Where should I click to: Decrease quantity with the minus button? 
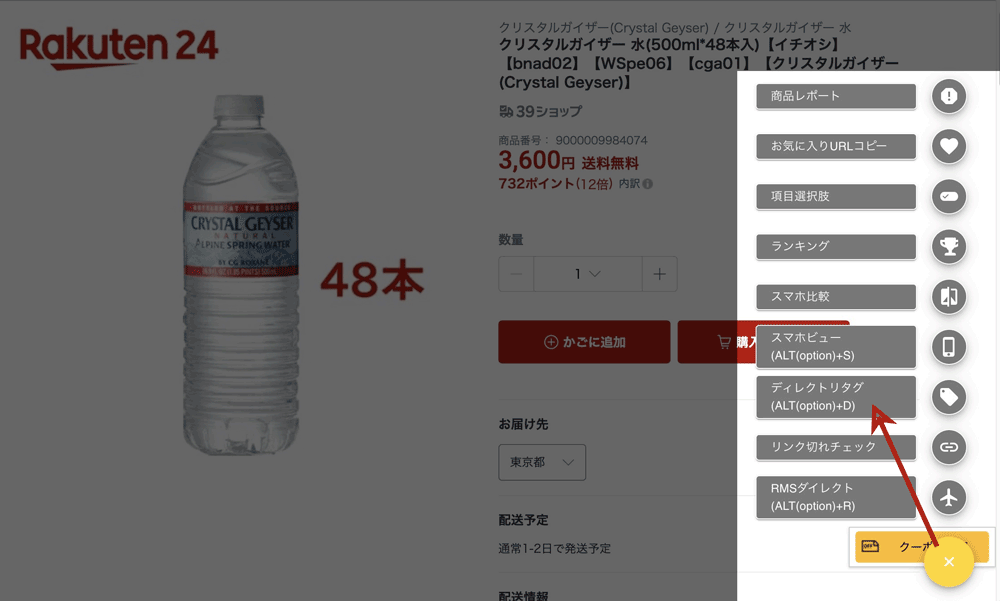coord(517,274)
